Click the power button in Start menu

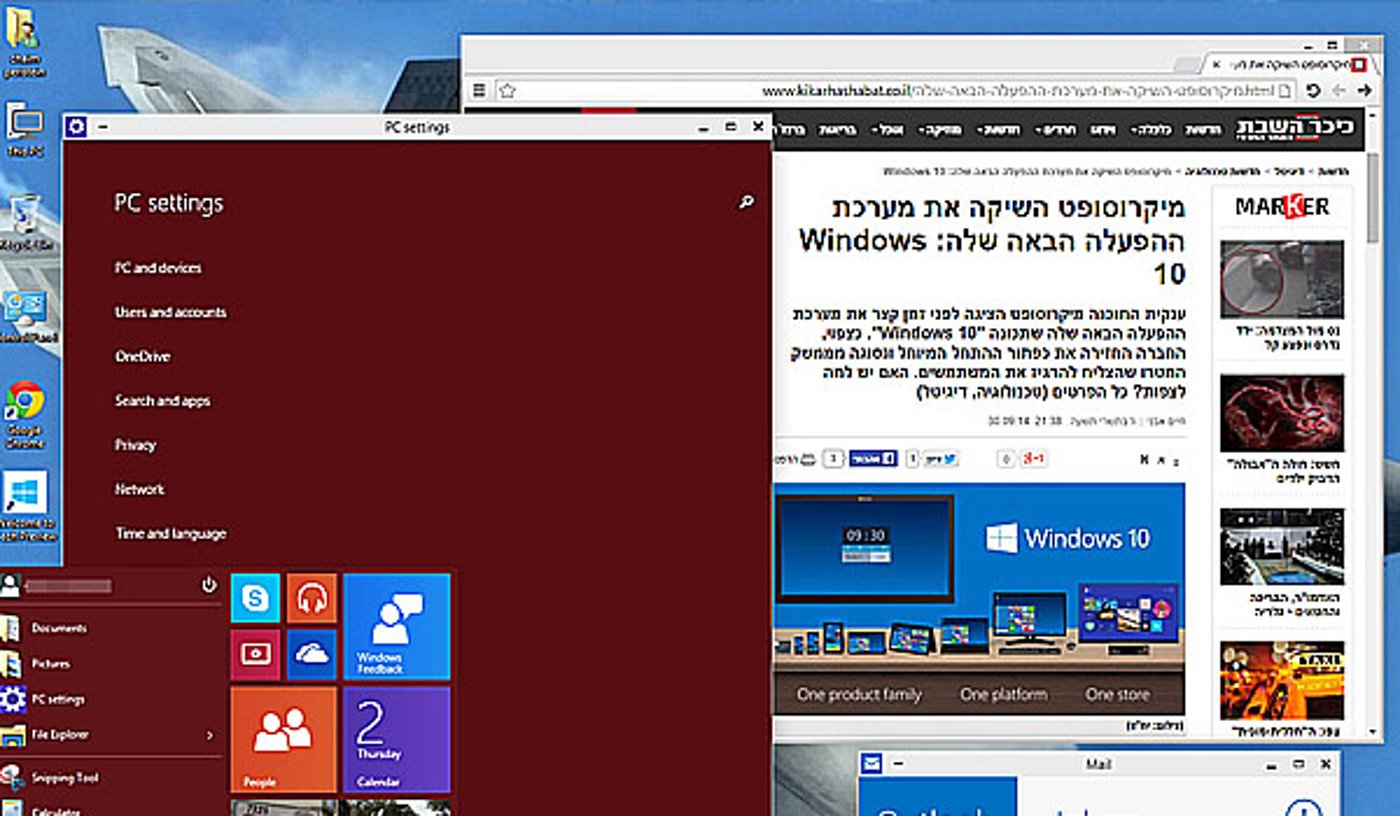[209, 585]
